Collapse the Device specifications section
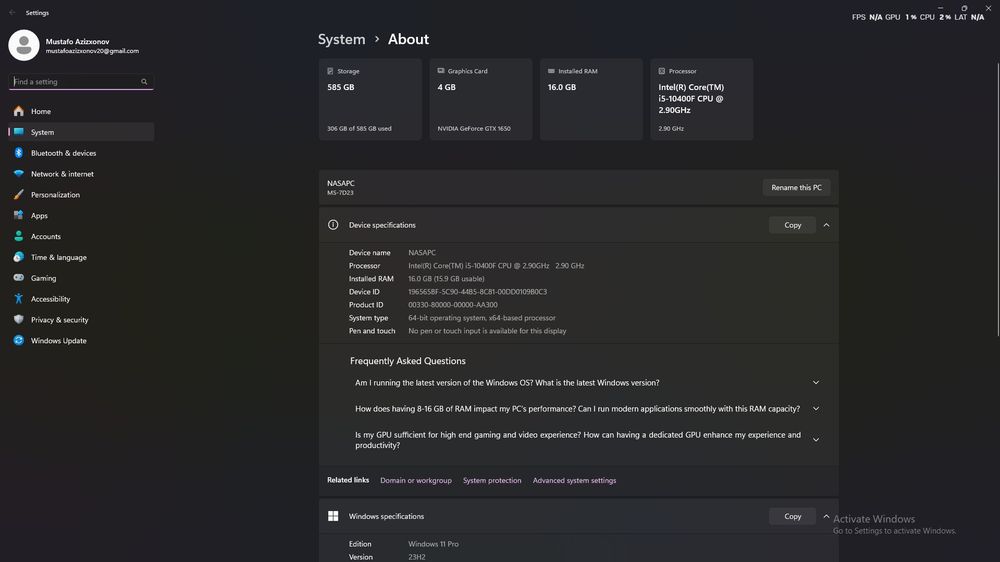1000x562 pixels. tap(826, 225)
